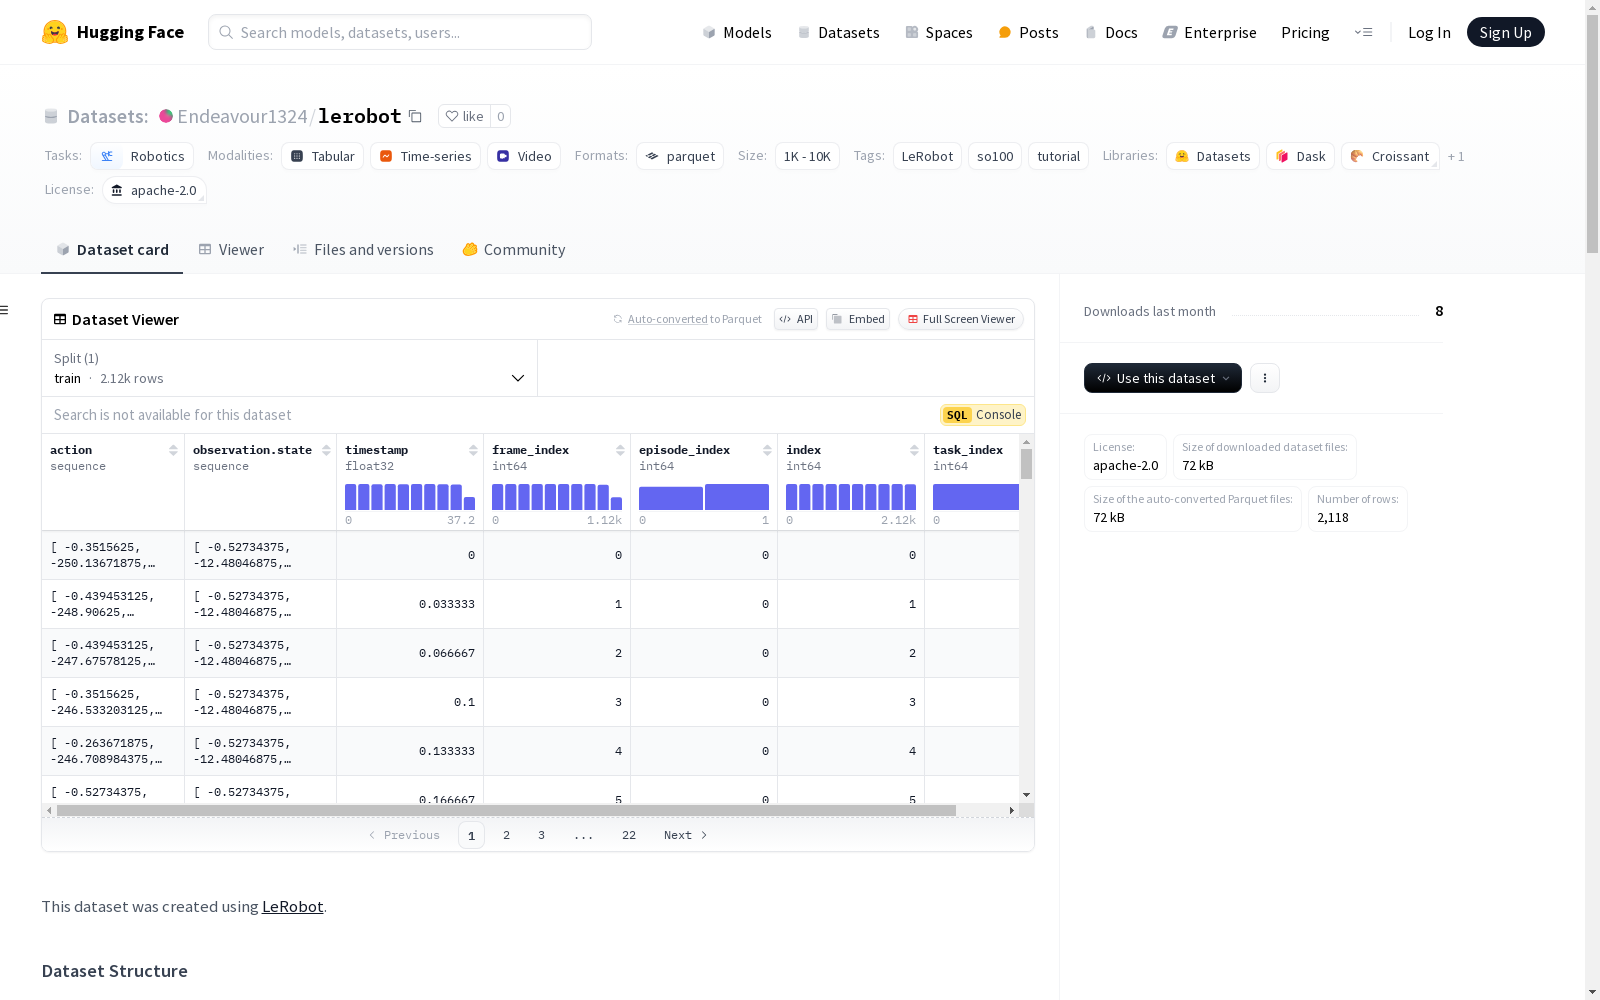The height and width of the screenshot is (1000, 1600).
Task: Click the Log In link
Action: point(1429,32)
